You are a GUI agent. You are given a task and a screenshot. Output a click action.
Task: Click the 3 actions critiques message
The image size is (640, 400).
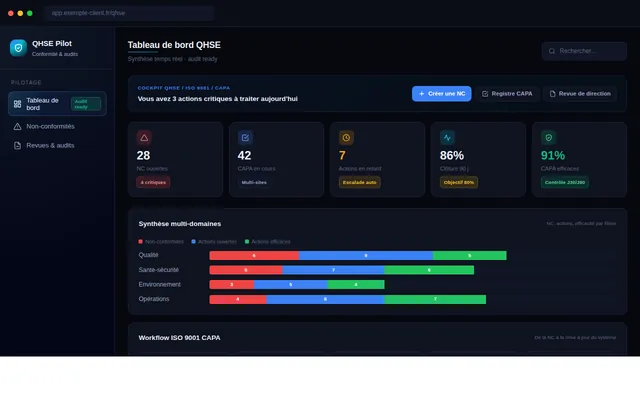coord(218,99)
